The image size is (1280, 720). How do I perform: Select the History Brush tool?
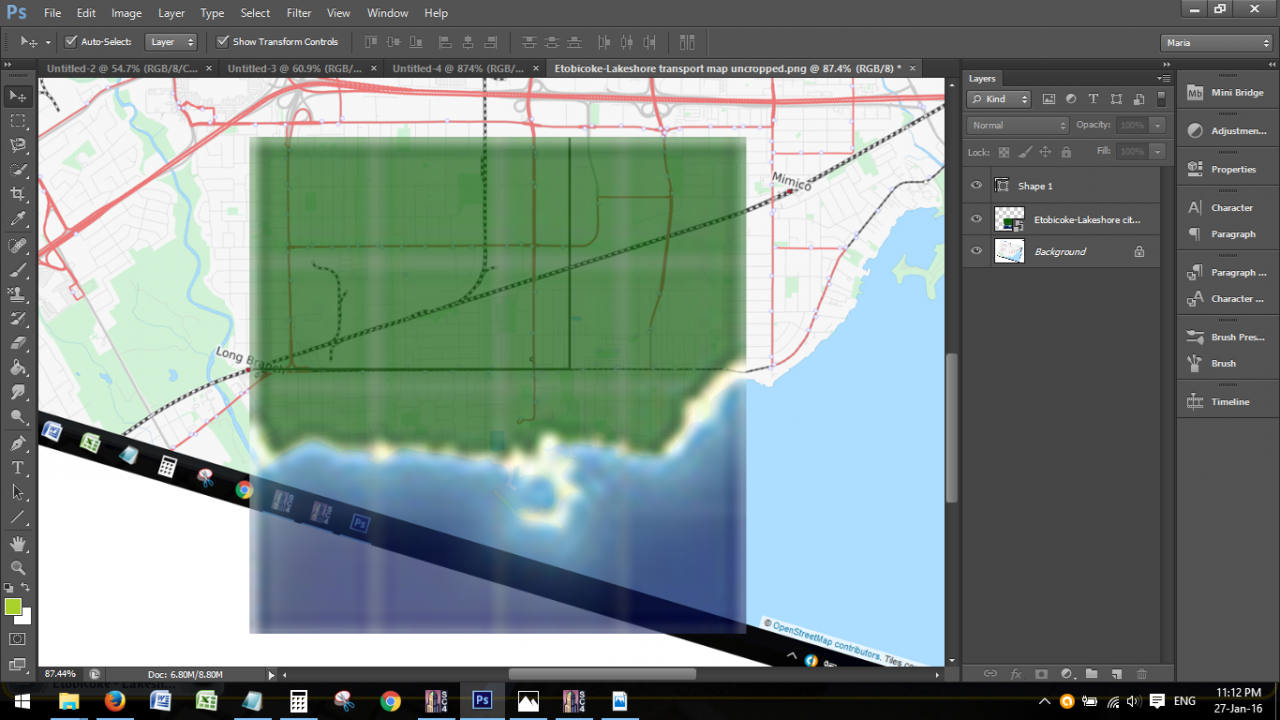18,319
